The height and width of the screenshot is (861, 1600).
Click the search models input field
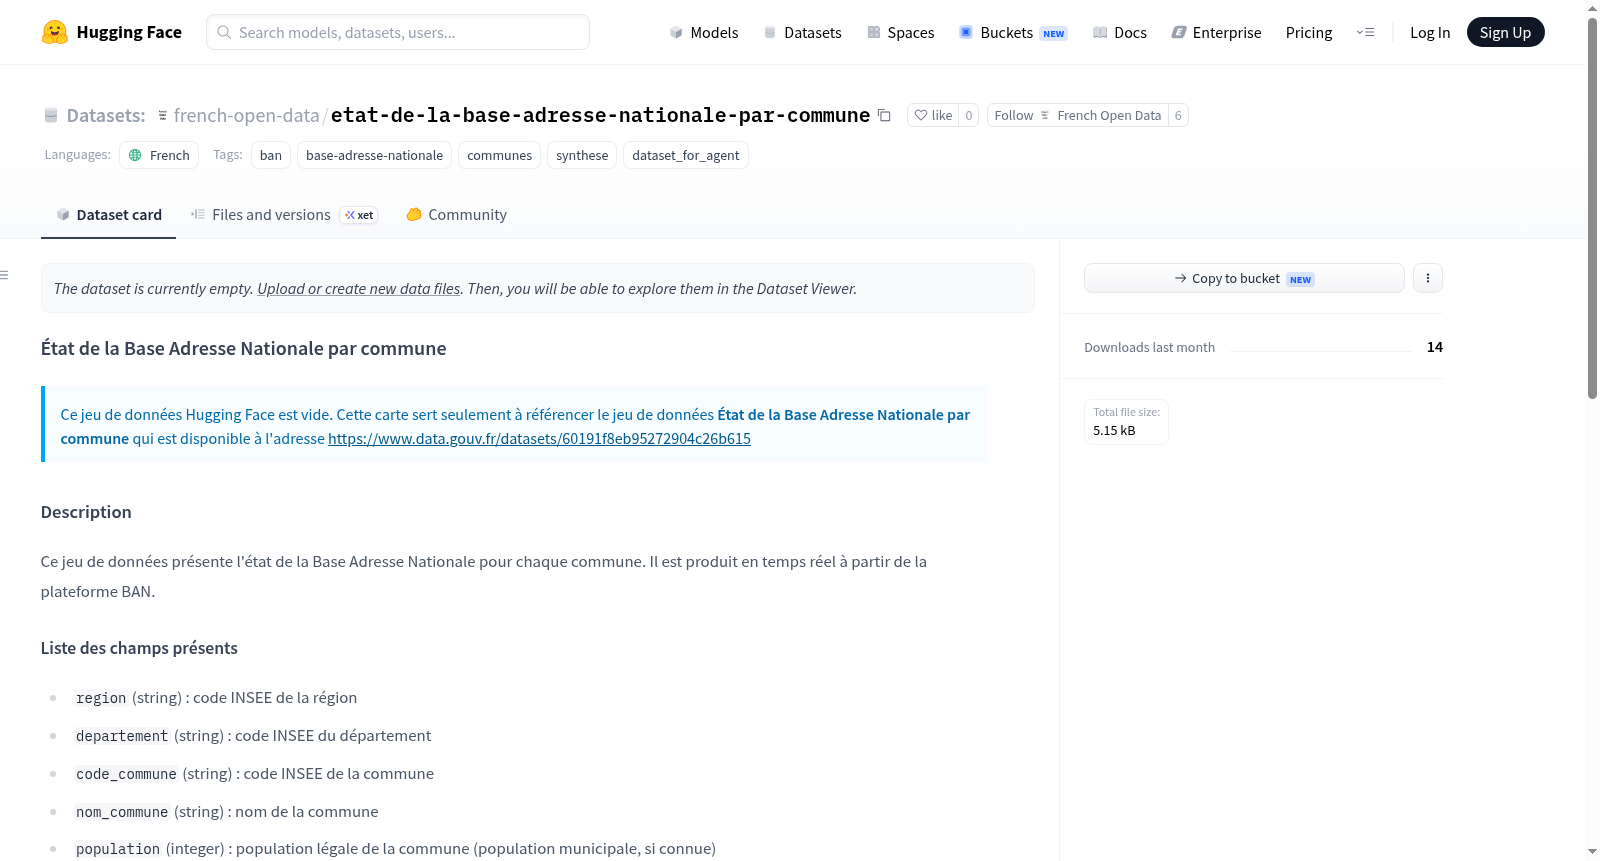[x=398, y=32]
